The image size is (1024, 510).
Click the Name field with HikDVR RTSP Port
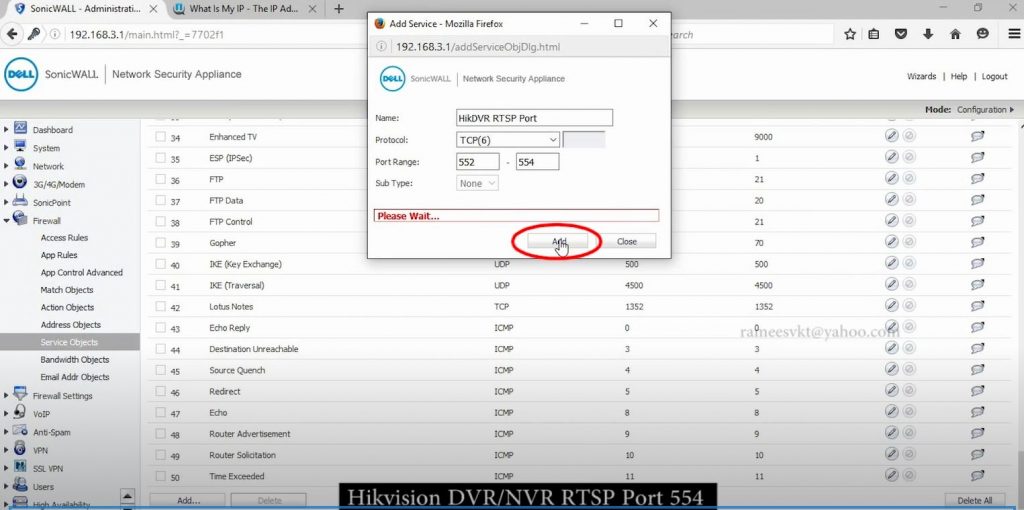coord(534,118)
